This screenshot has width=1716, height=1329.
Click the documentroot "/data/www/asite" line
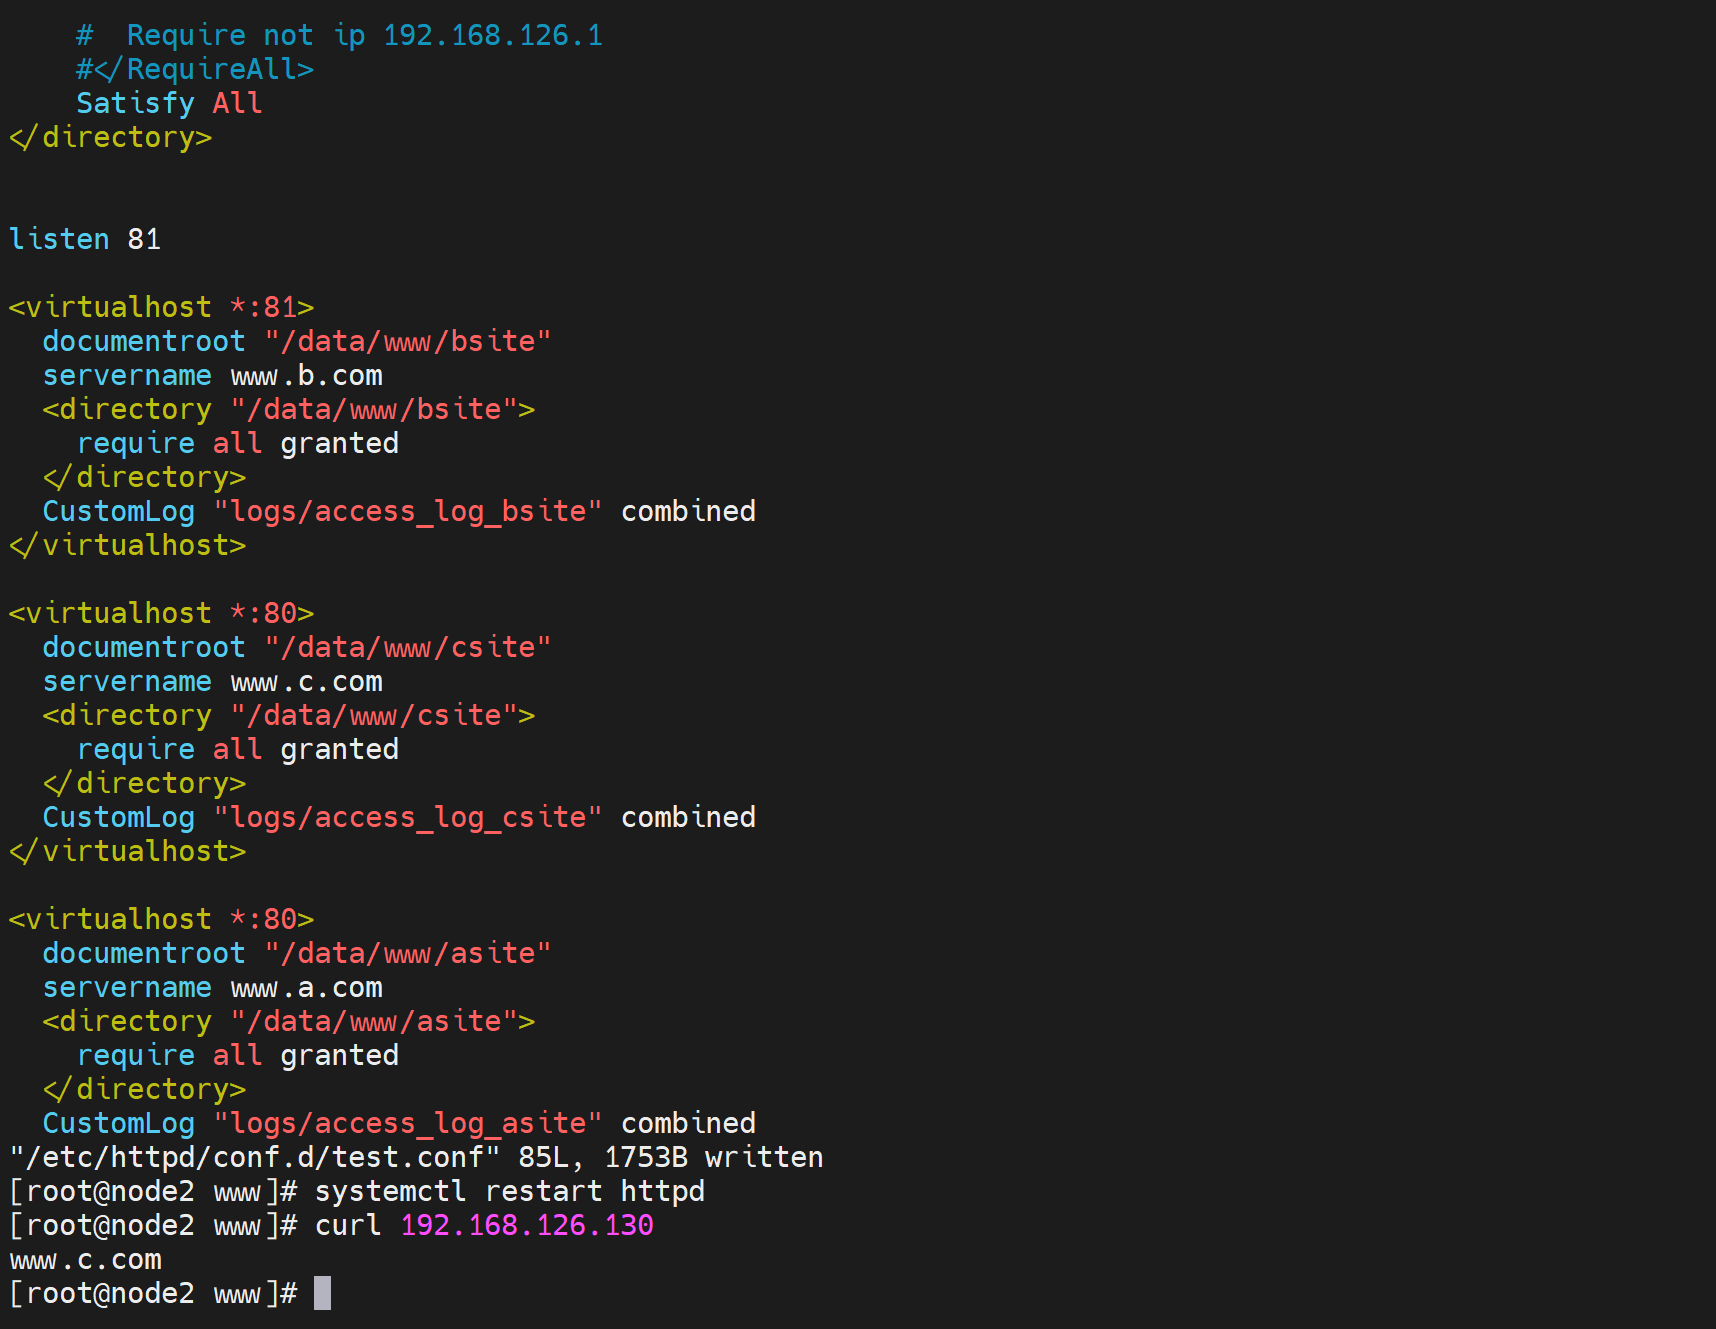296,953
